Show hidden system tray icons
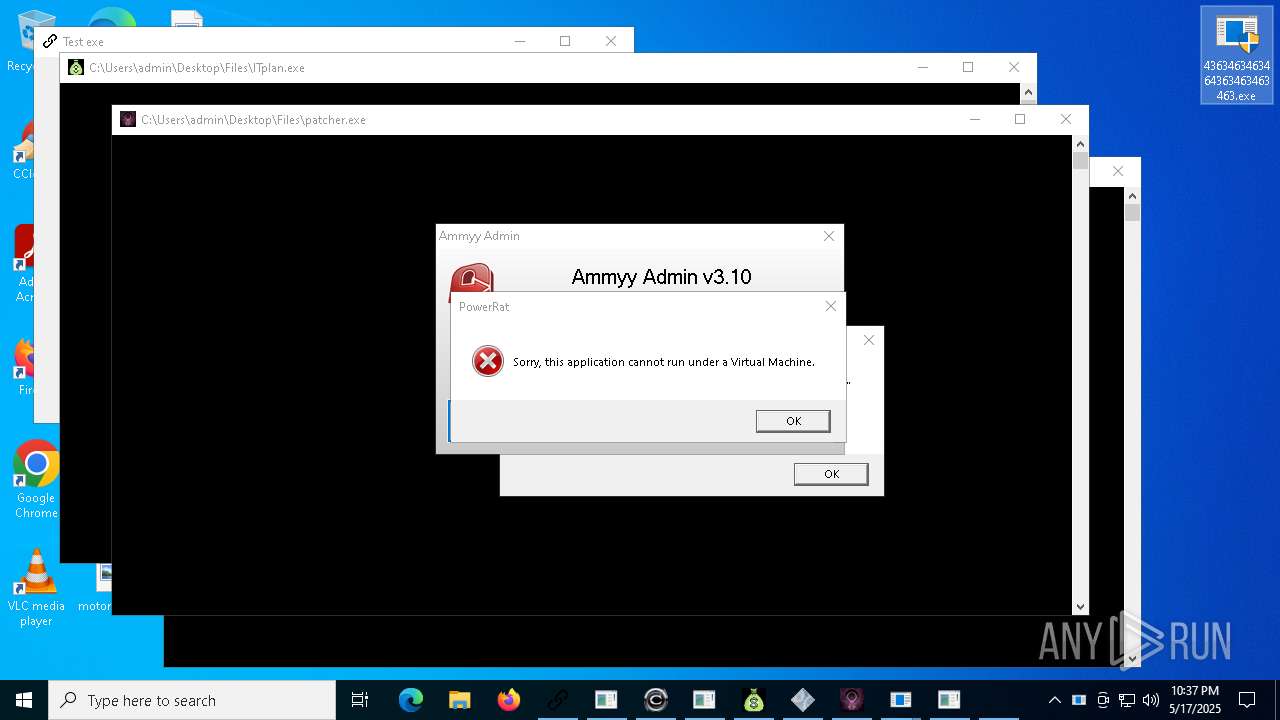This screenshot has height=720, width=1280. tap(1054, 700)
